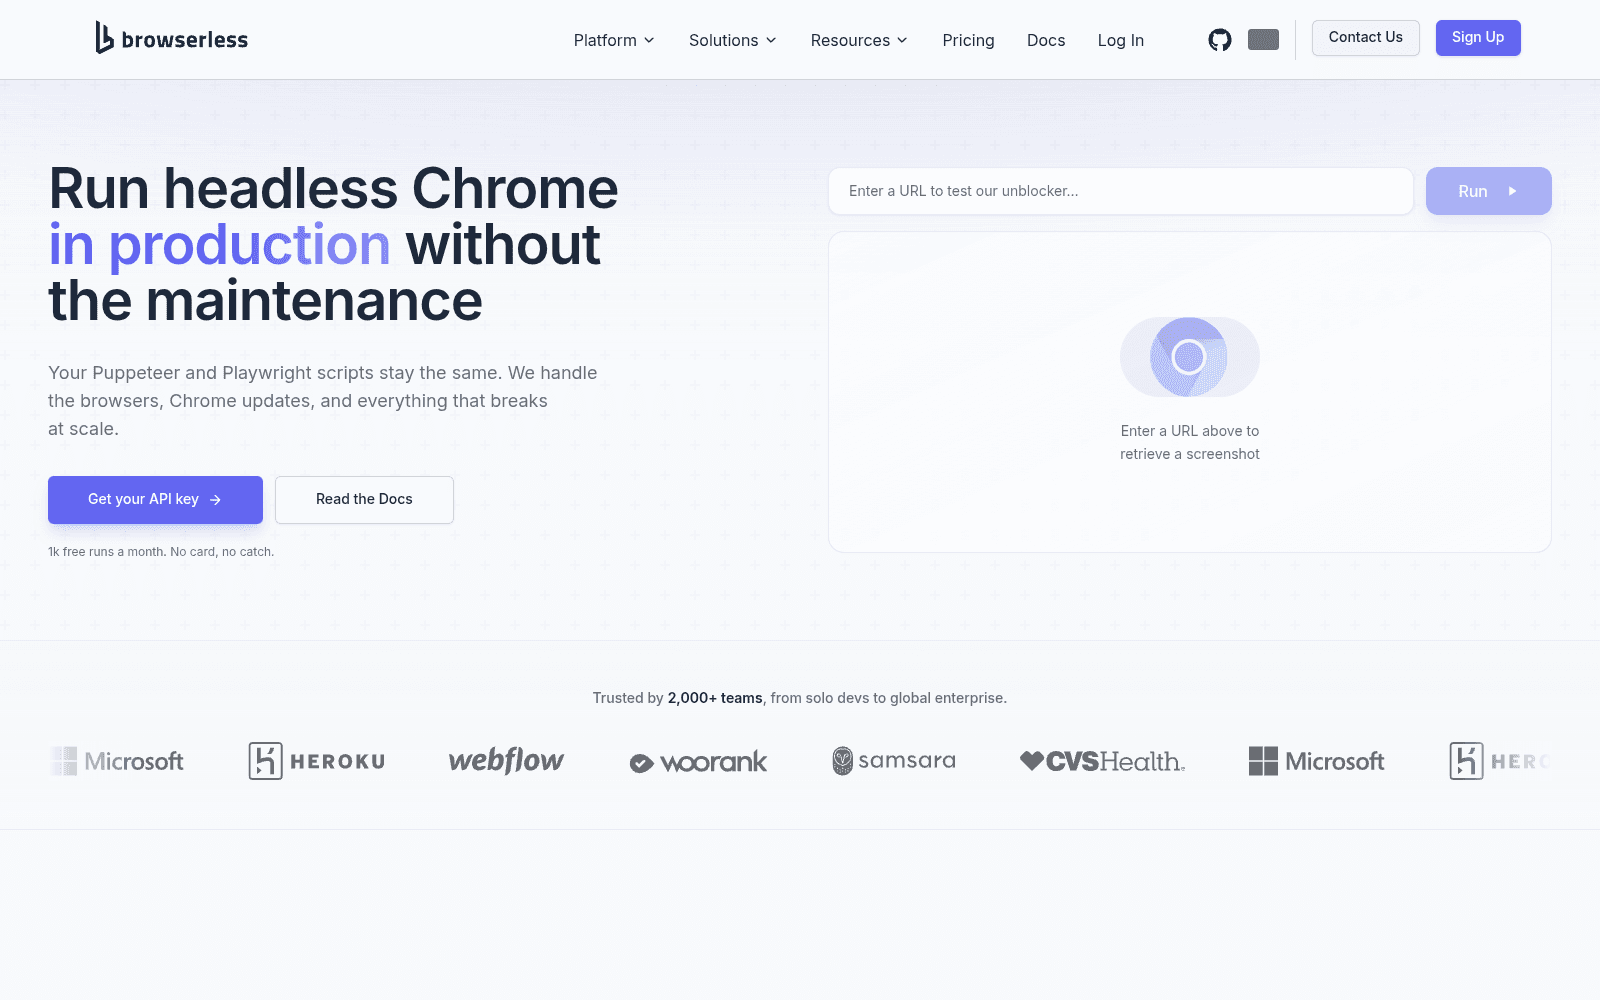The height and width of the screenshot is (1000, 1600).
Task: Click the second Microsoft logo
Action: pyautogui.click(x=1316, y=761)
